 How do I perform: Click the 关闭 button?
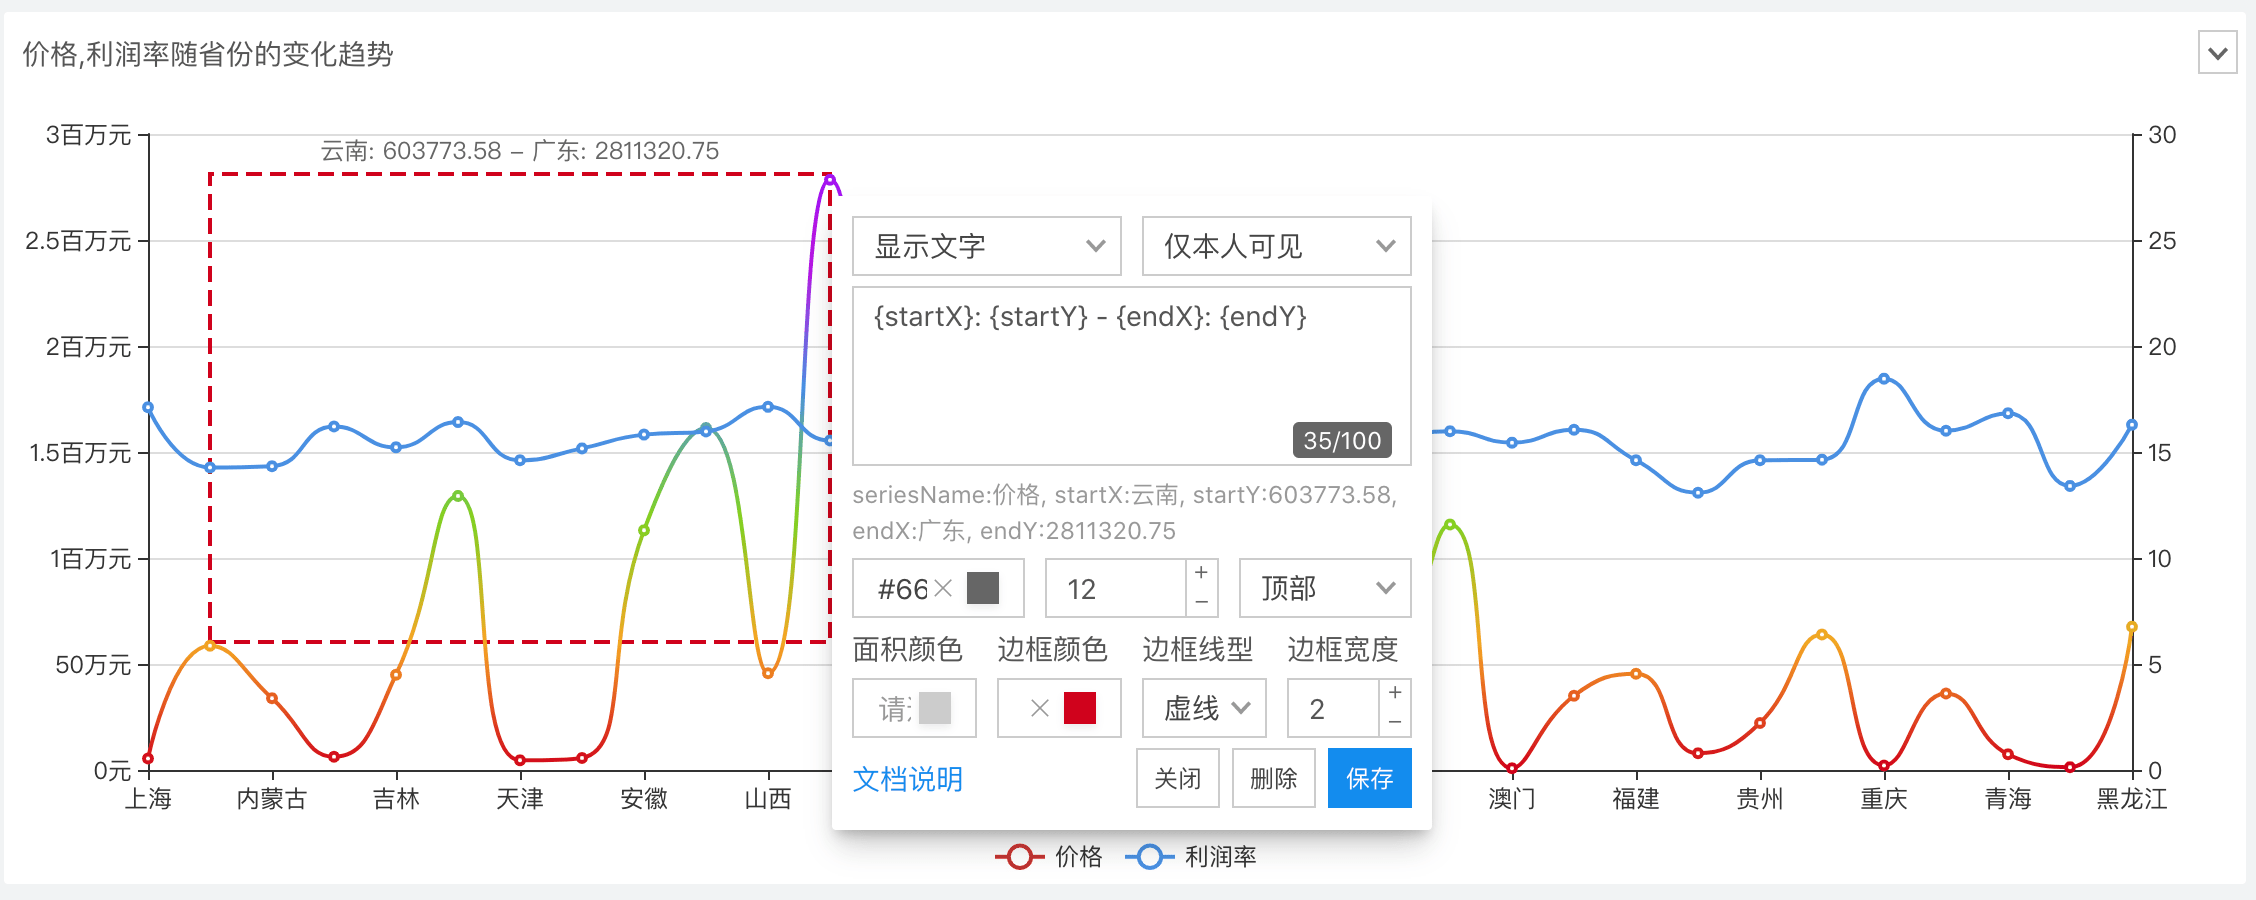1177,779
